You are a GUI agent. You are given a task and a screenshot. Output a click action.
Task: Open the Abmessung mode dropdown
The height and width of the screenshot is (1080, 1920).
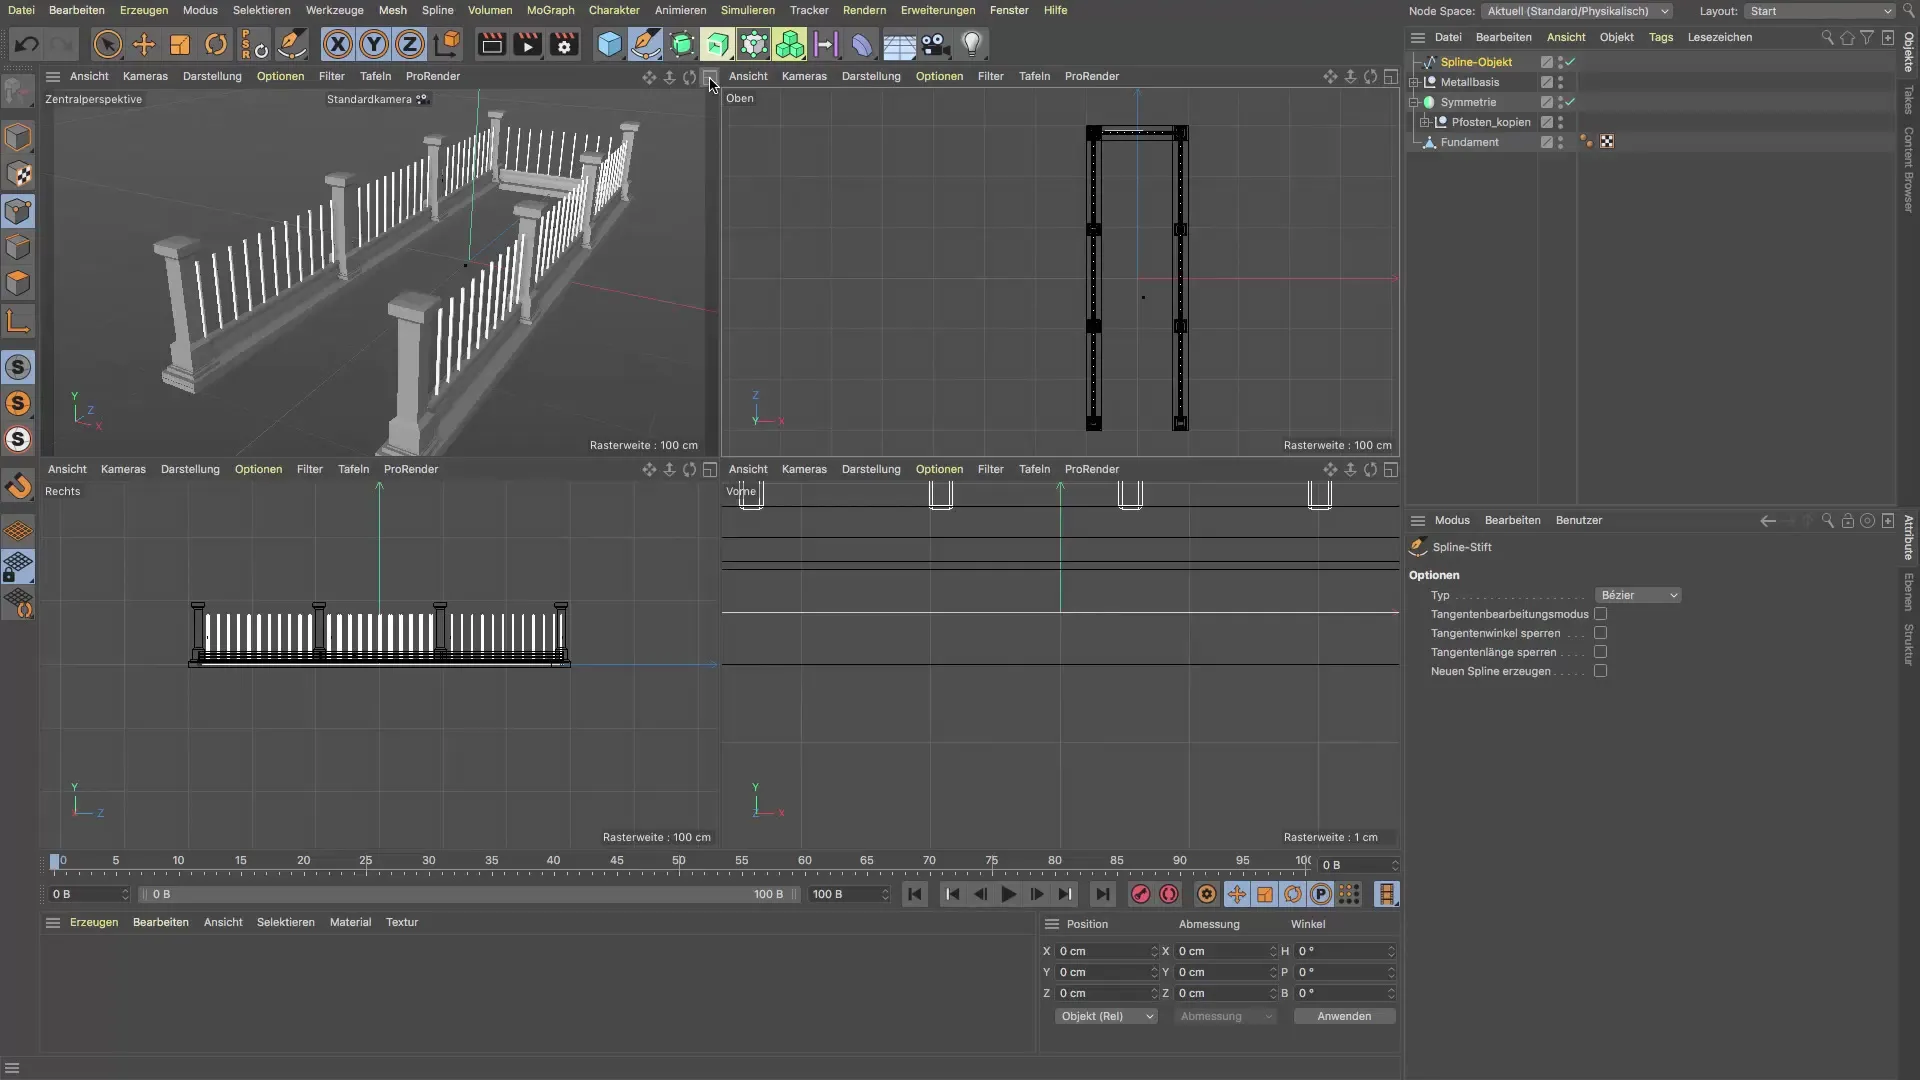(1225, 1016)
